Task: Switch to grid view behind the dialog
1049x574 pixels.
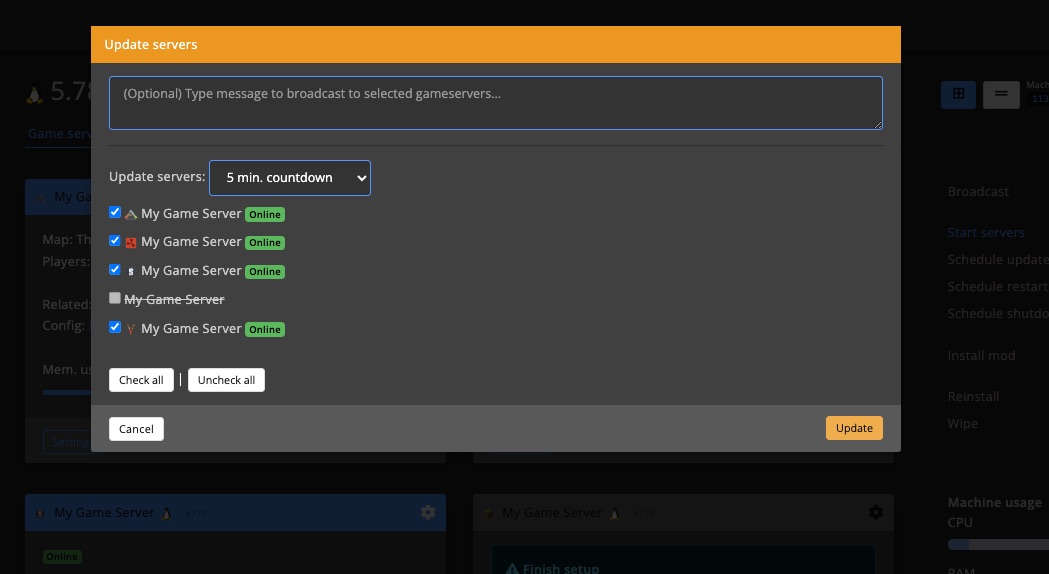Action: pos(958,94)
